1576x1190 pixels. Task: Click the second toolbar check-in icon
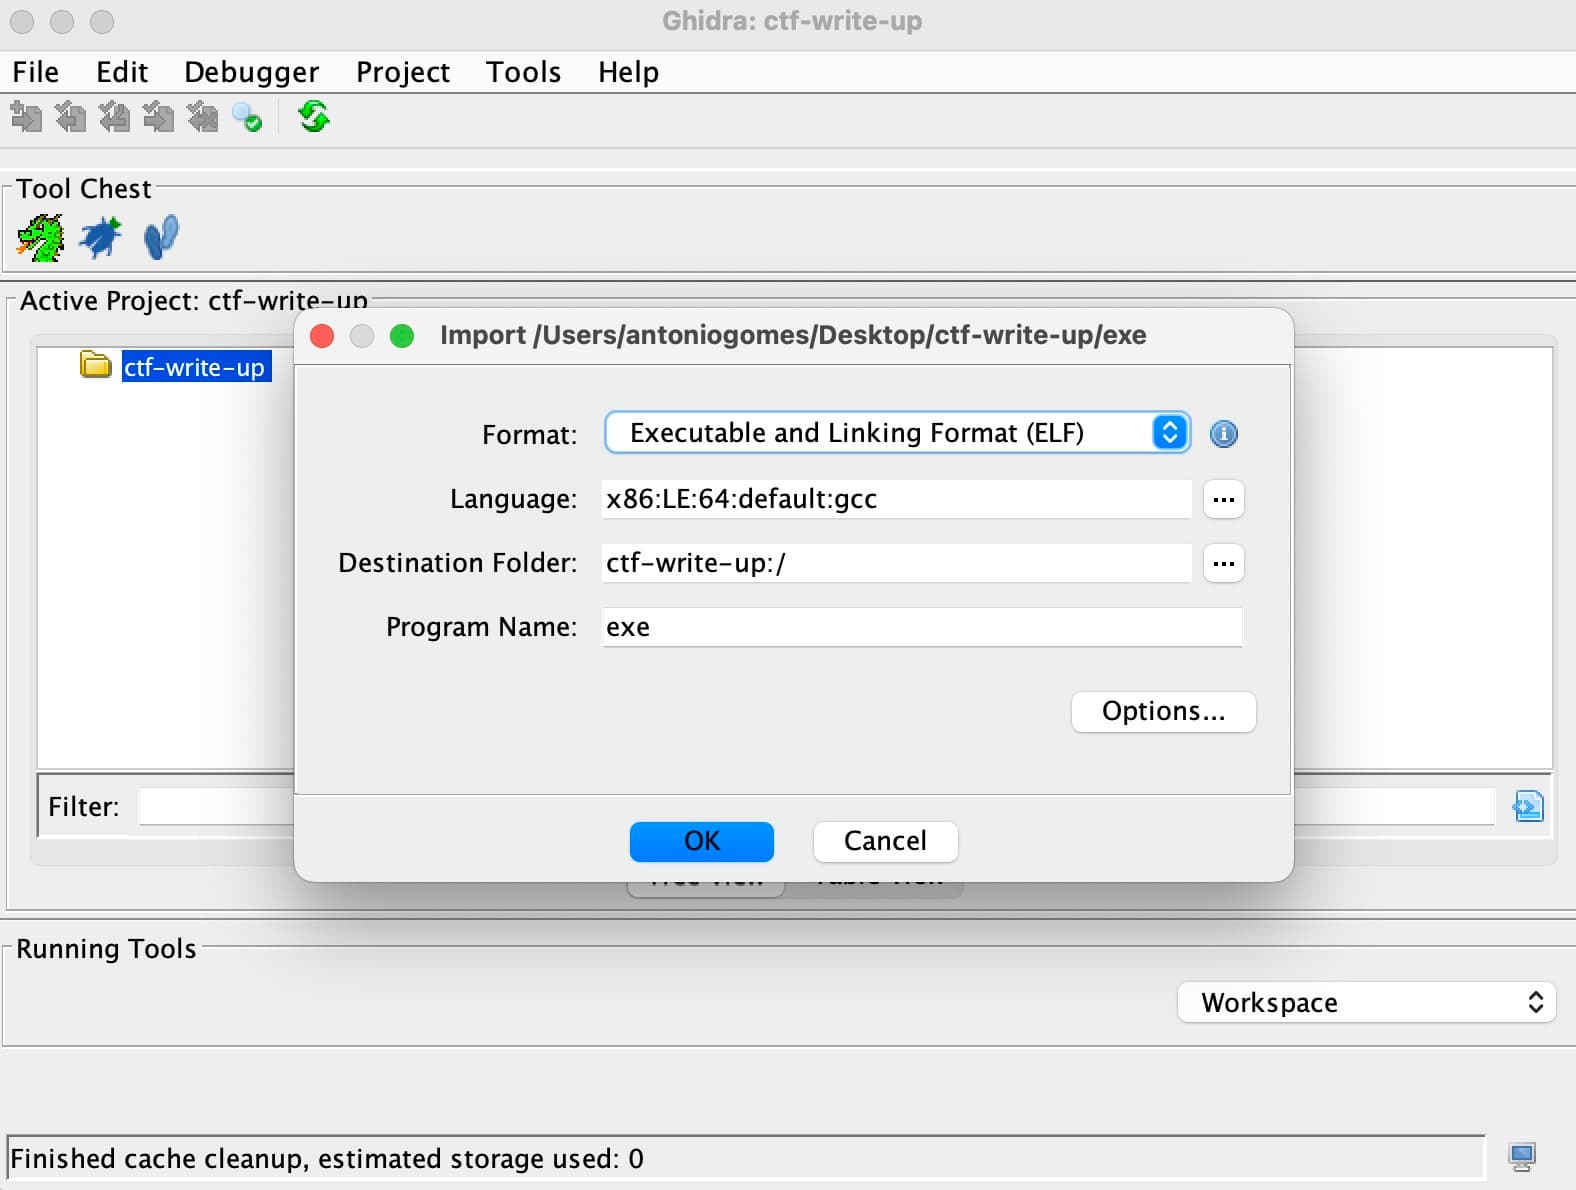(70, 117)
